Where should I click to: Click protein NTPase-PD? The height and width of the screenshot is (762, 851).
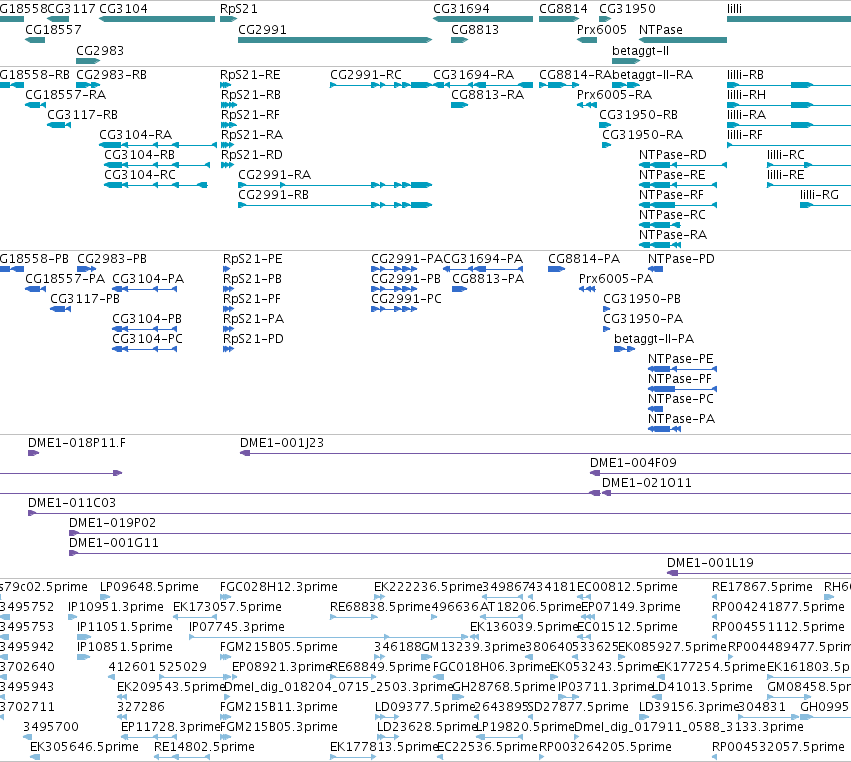click(x=681, y=259)
